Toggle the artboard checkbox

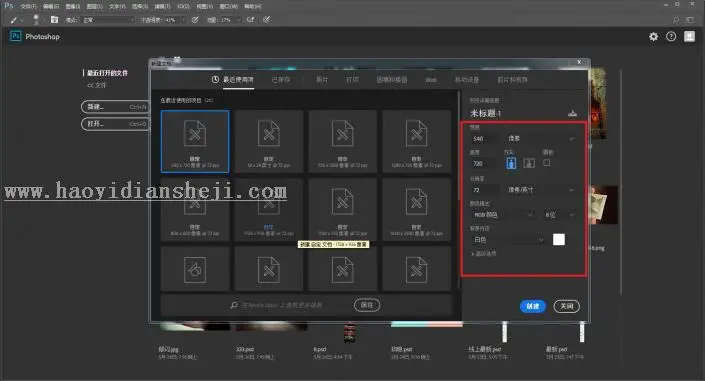[x=547, y=163]
